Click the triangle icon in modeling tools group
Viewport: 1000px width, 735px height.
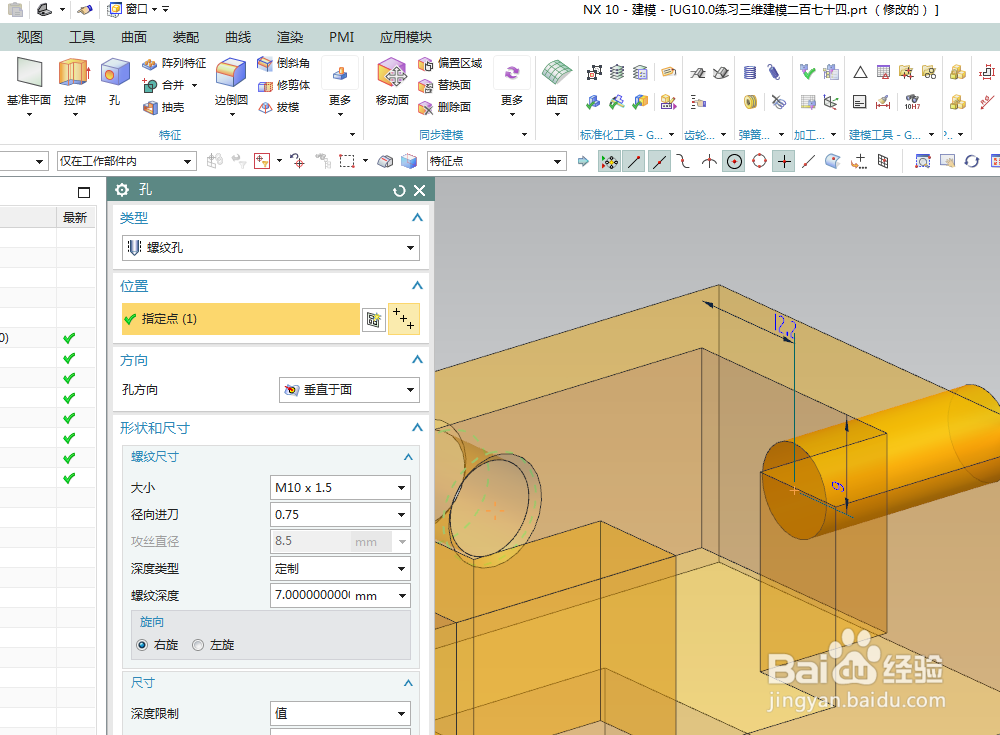point(860,72)
